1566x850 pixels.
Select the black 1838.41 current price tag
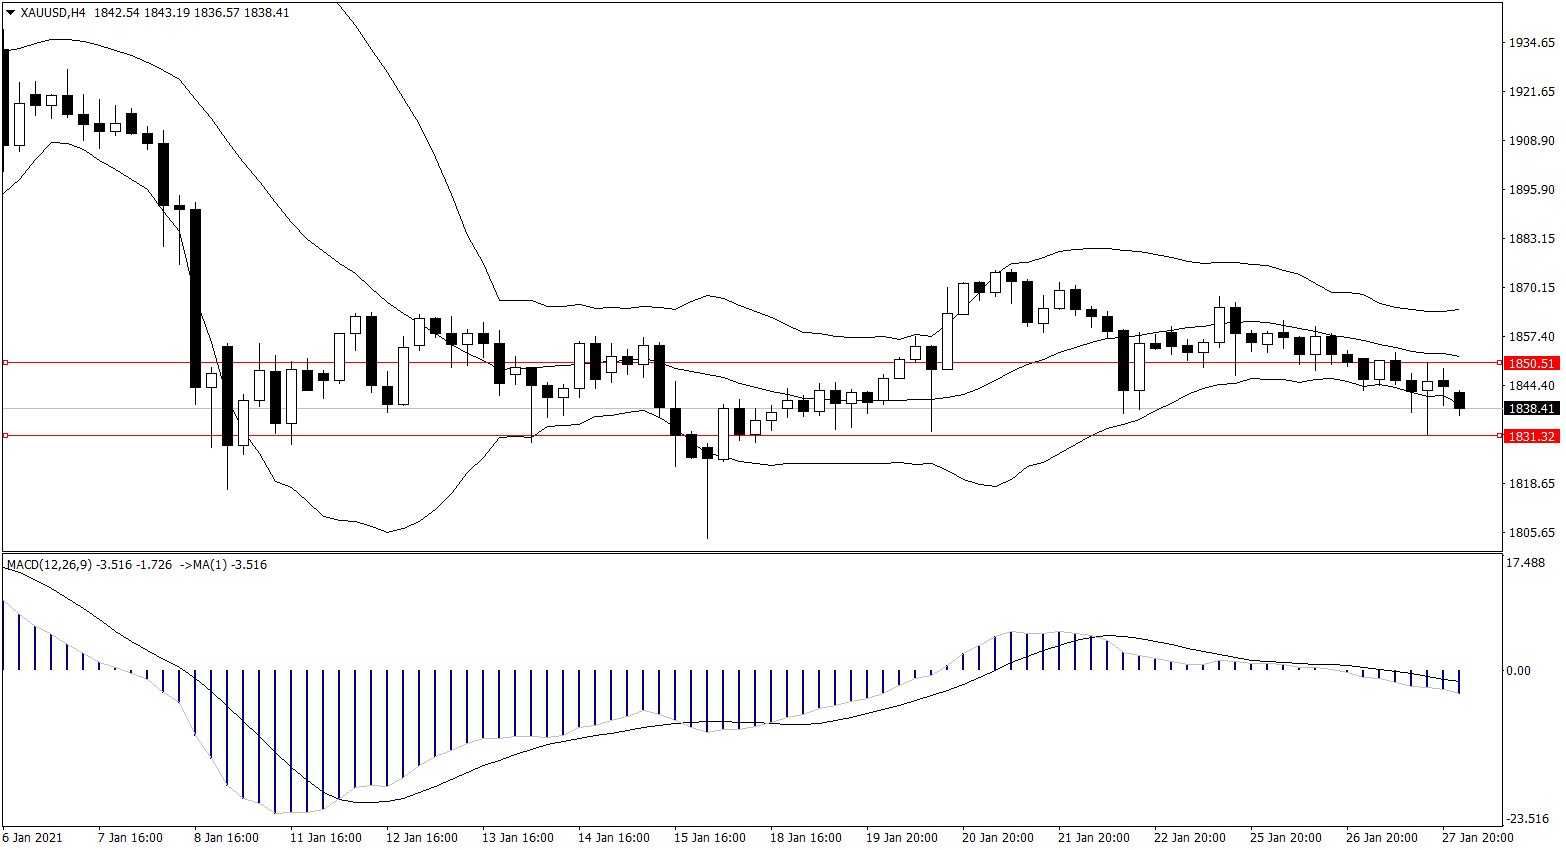pyautogui.click(x=1531, y=409)
